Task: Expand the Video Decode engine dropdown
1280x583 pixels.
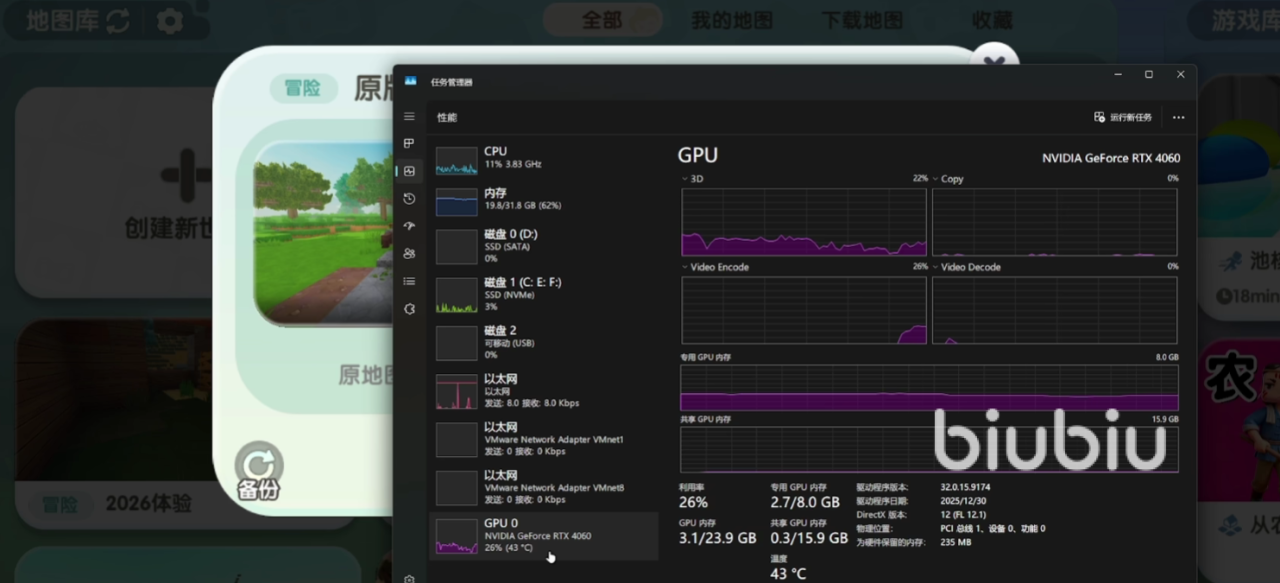Action: click(936, 267)
